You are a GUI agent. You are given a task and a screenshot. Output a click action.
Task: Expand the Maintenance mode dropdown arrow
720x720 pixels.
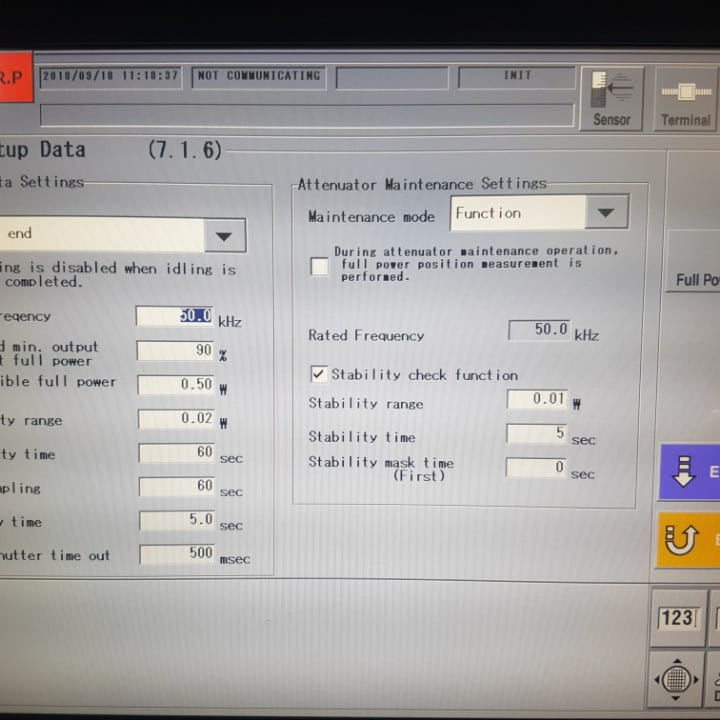[605, 213]
